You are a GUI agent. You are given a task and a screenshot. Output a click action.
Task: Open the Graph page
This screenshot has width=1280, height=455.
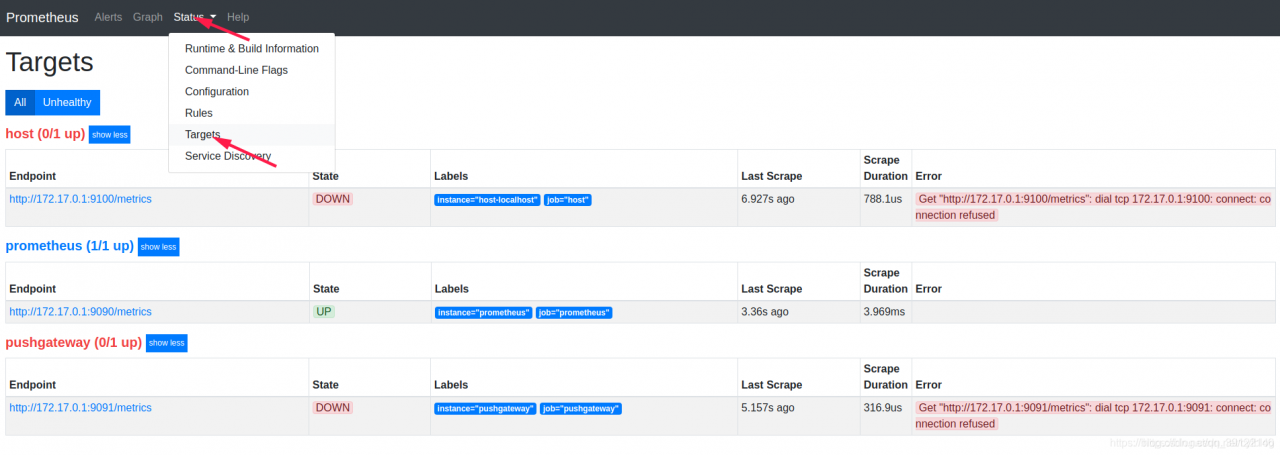147,17
